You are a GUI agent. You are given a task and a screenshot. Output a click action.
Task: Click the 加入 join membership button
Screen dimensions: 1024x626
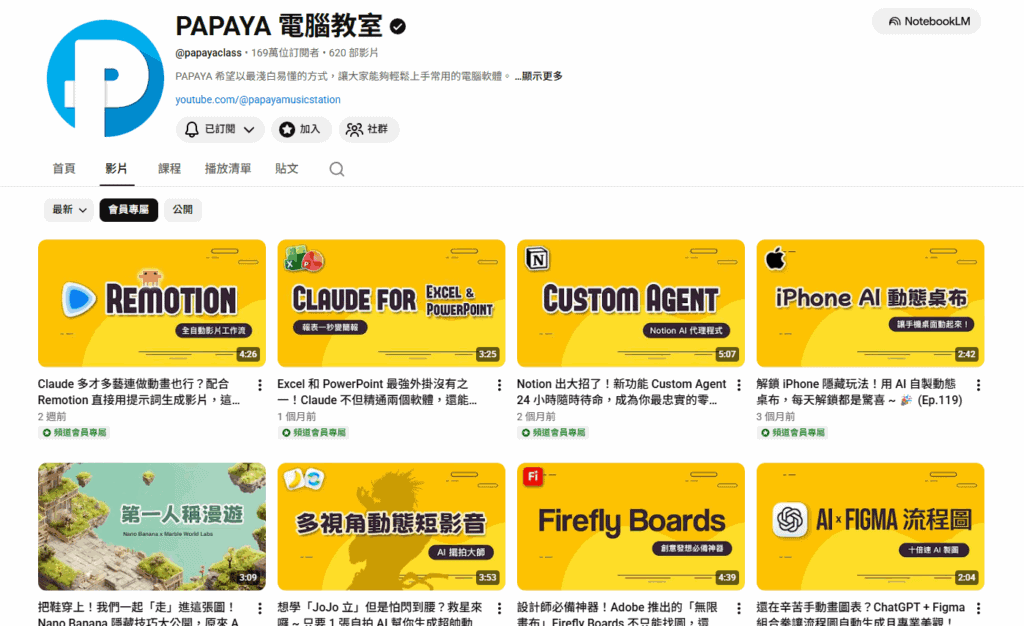(301, 129)
